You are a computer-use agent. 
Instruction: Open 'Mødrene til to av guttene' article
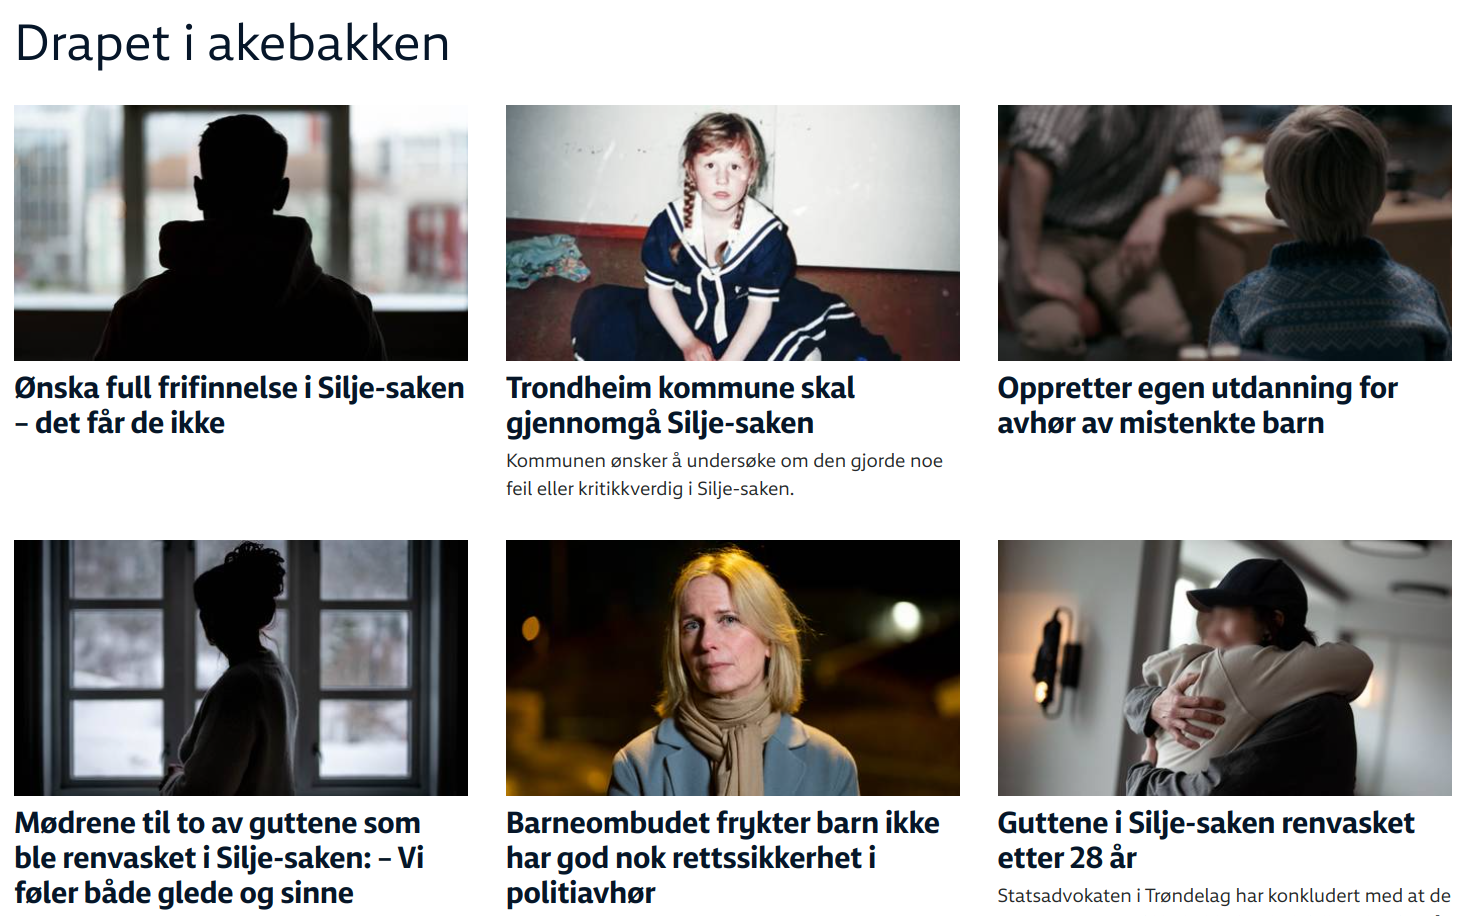tap(219, 858)
